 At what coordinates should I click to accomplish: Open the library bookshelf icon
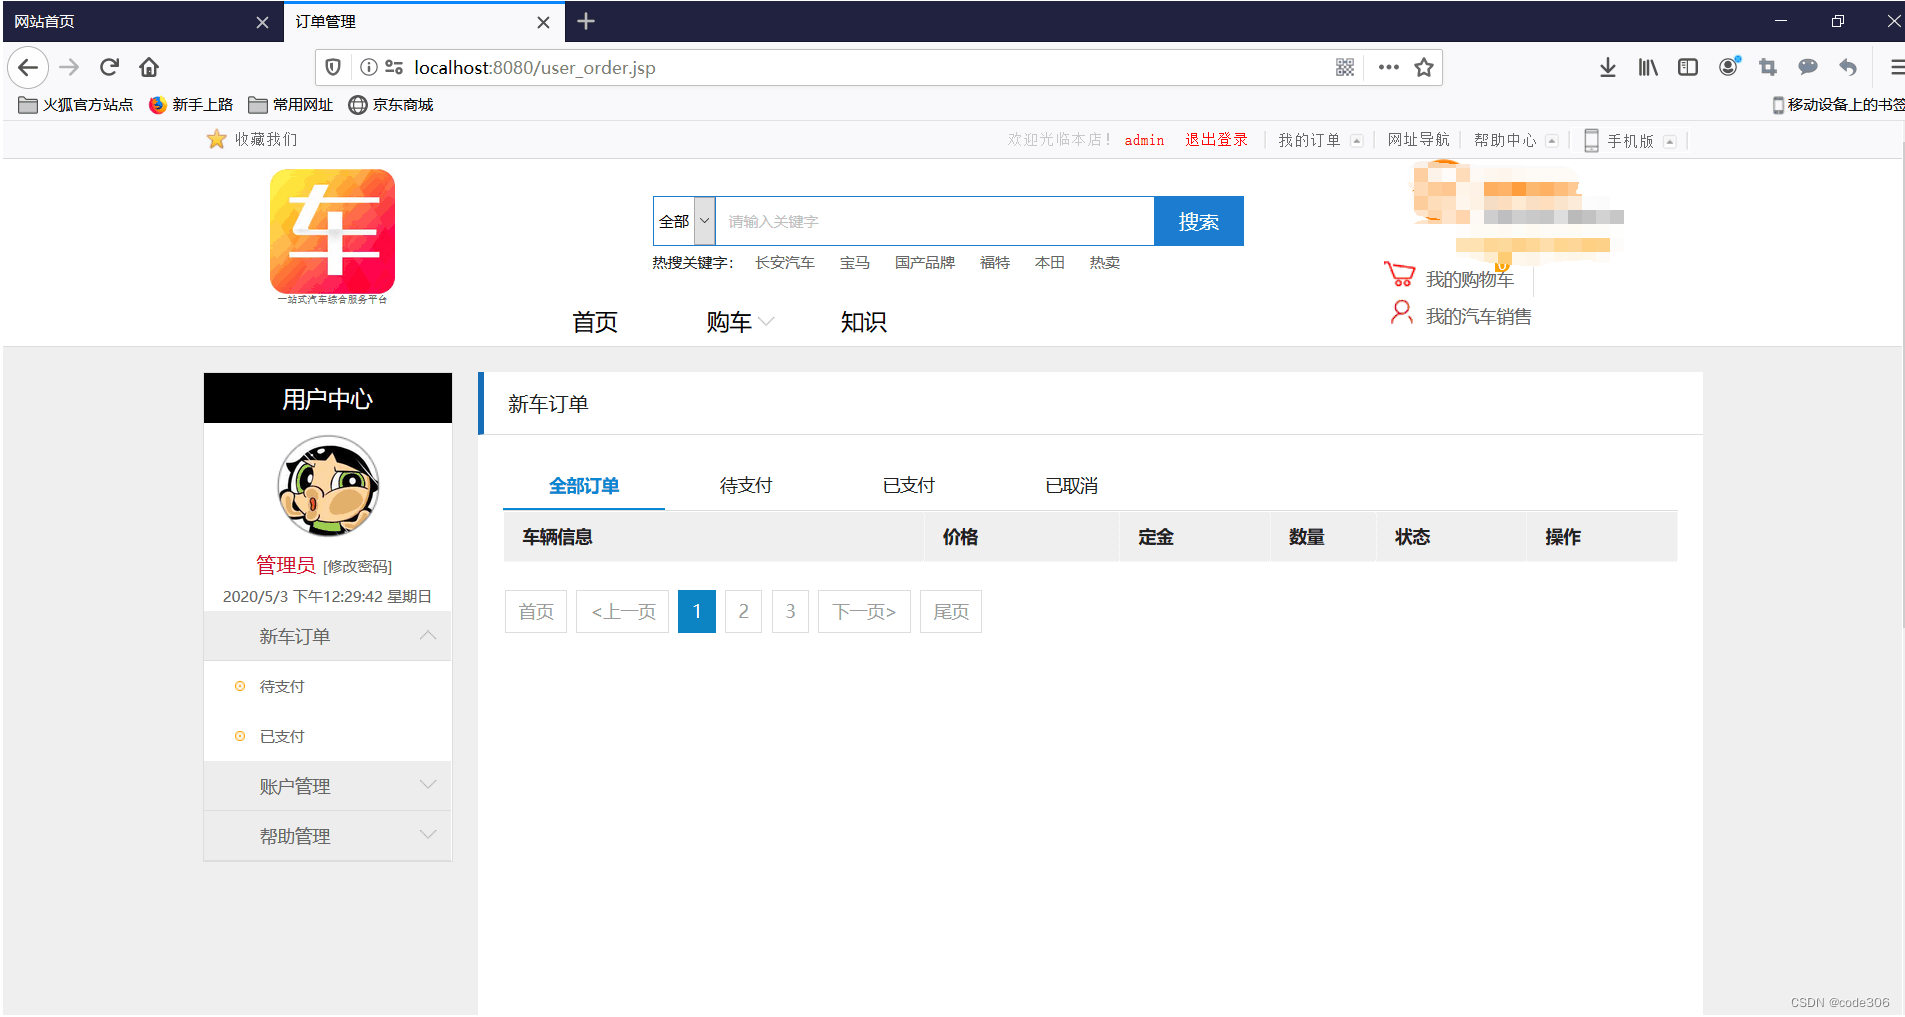[x=1648, y=67]
